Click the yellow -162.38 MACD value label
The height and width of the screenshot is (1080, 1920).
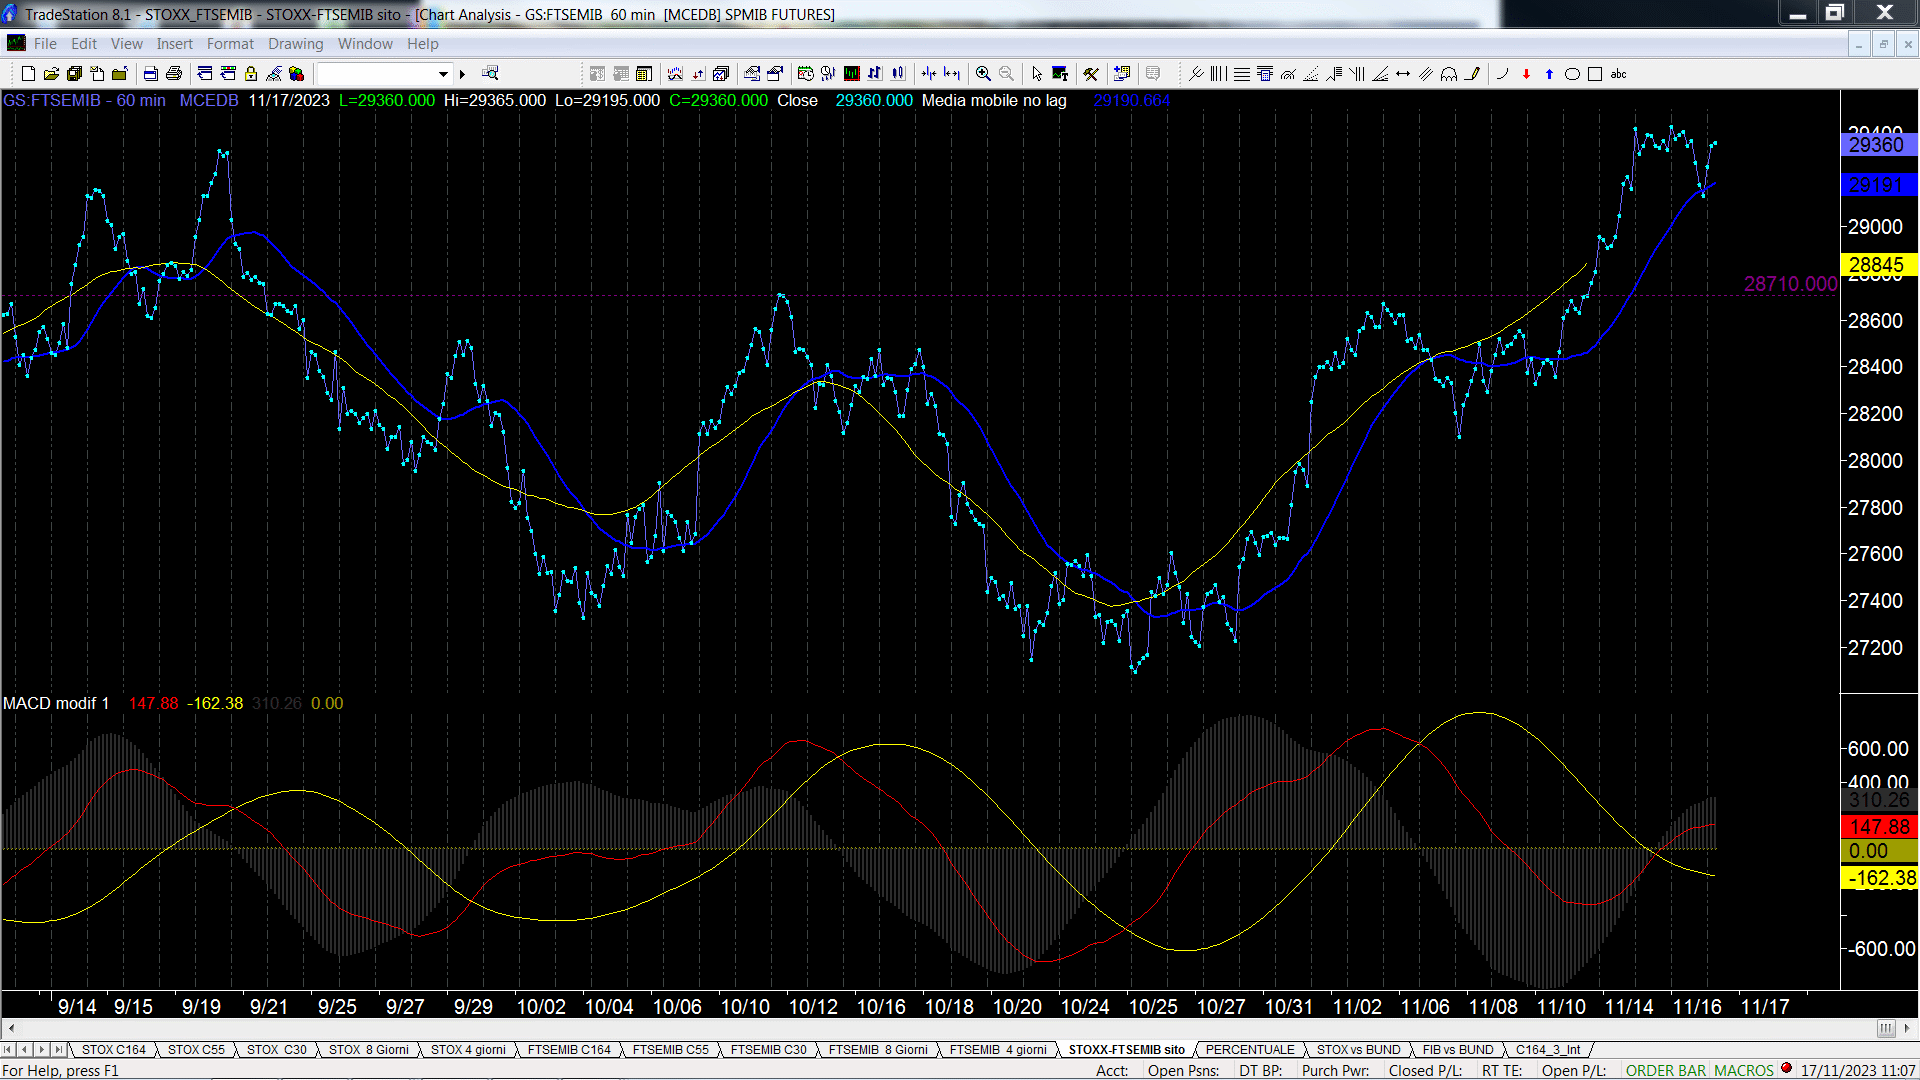[1880, 878]
